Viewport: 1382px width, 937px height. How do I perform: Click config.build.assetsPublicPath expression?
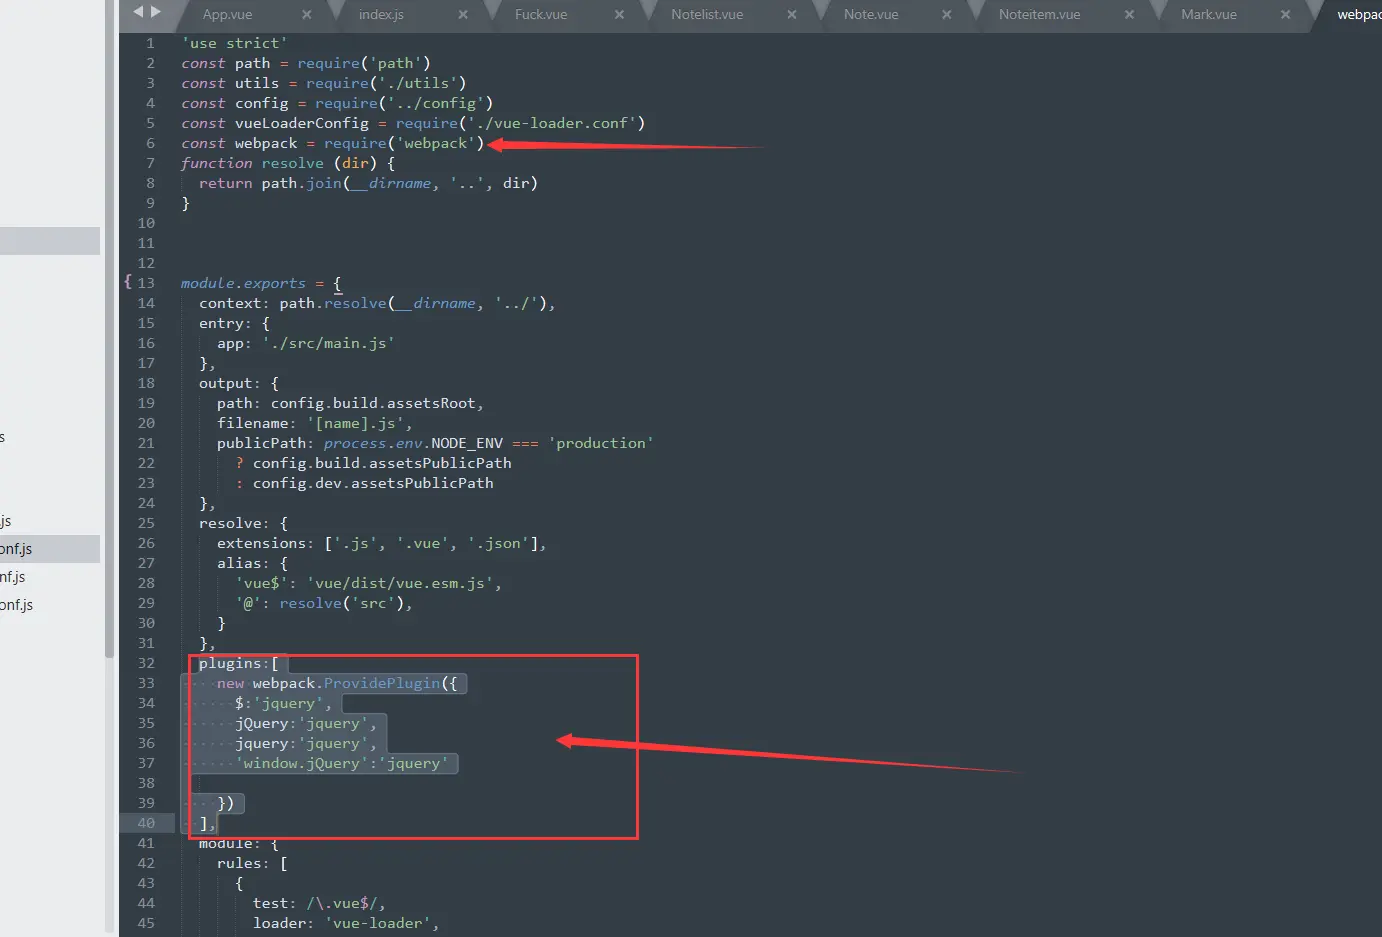click(x=382, y=463)
